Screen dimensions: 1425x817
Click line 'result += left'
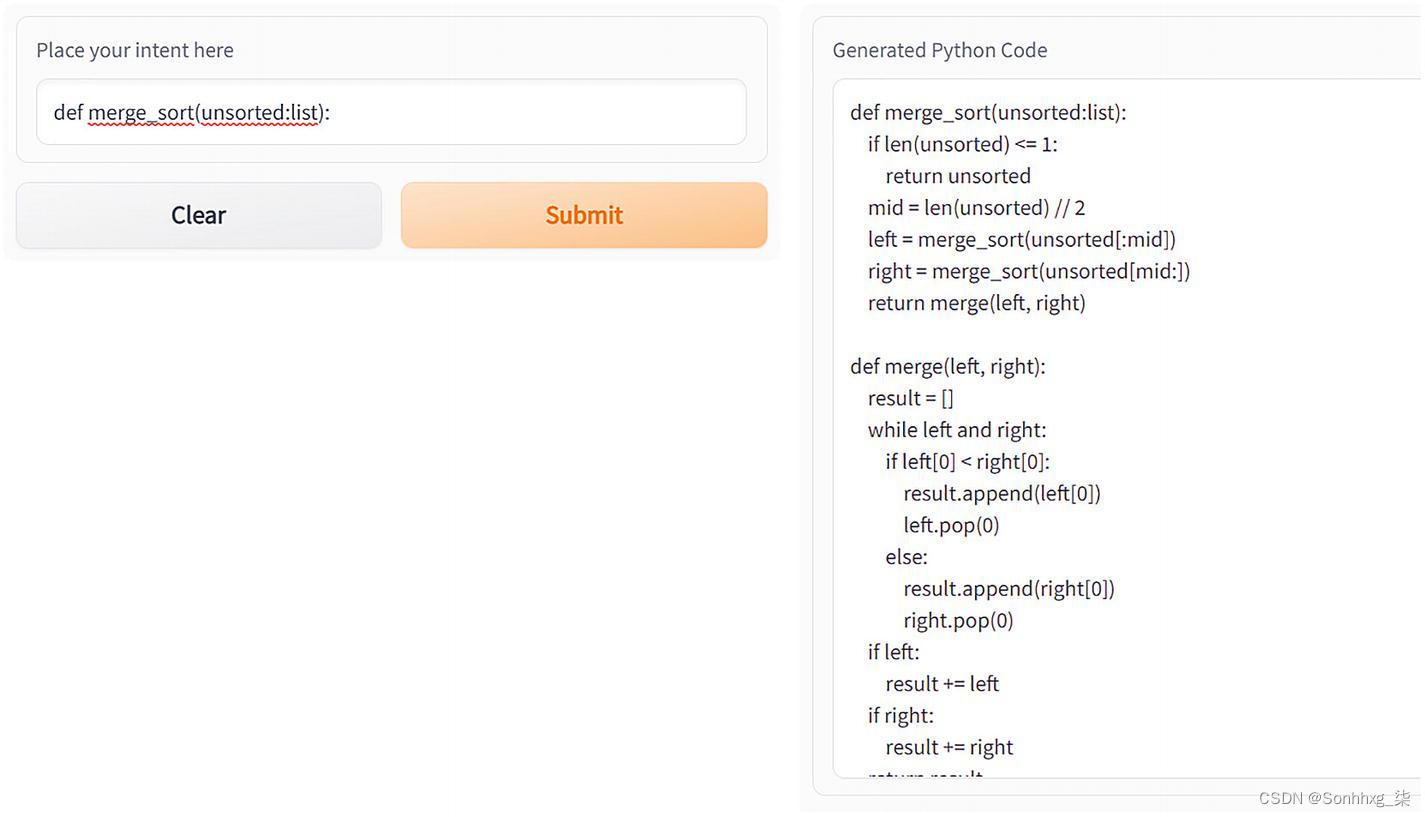coord(942,684)
